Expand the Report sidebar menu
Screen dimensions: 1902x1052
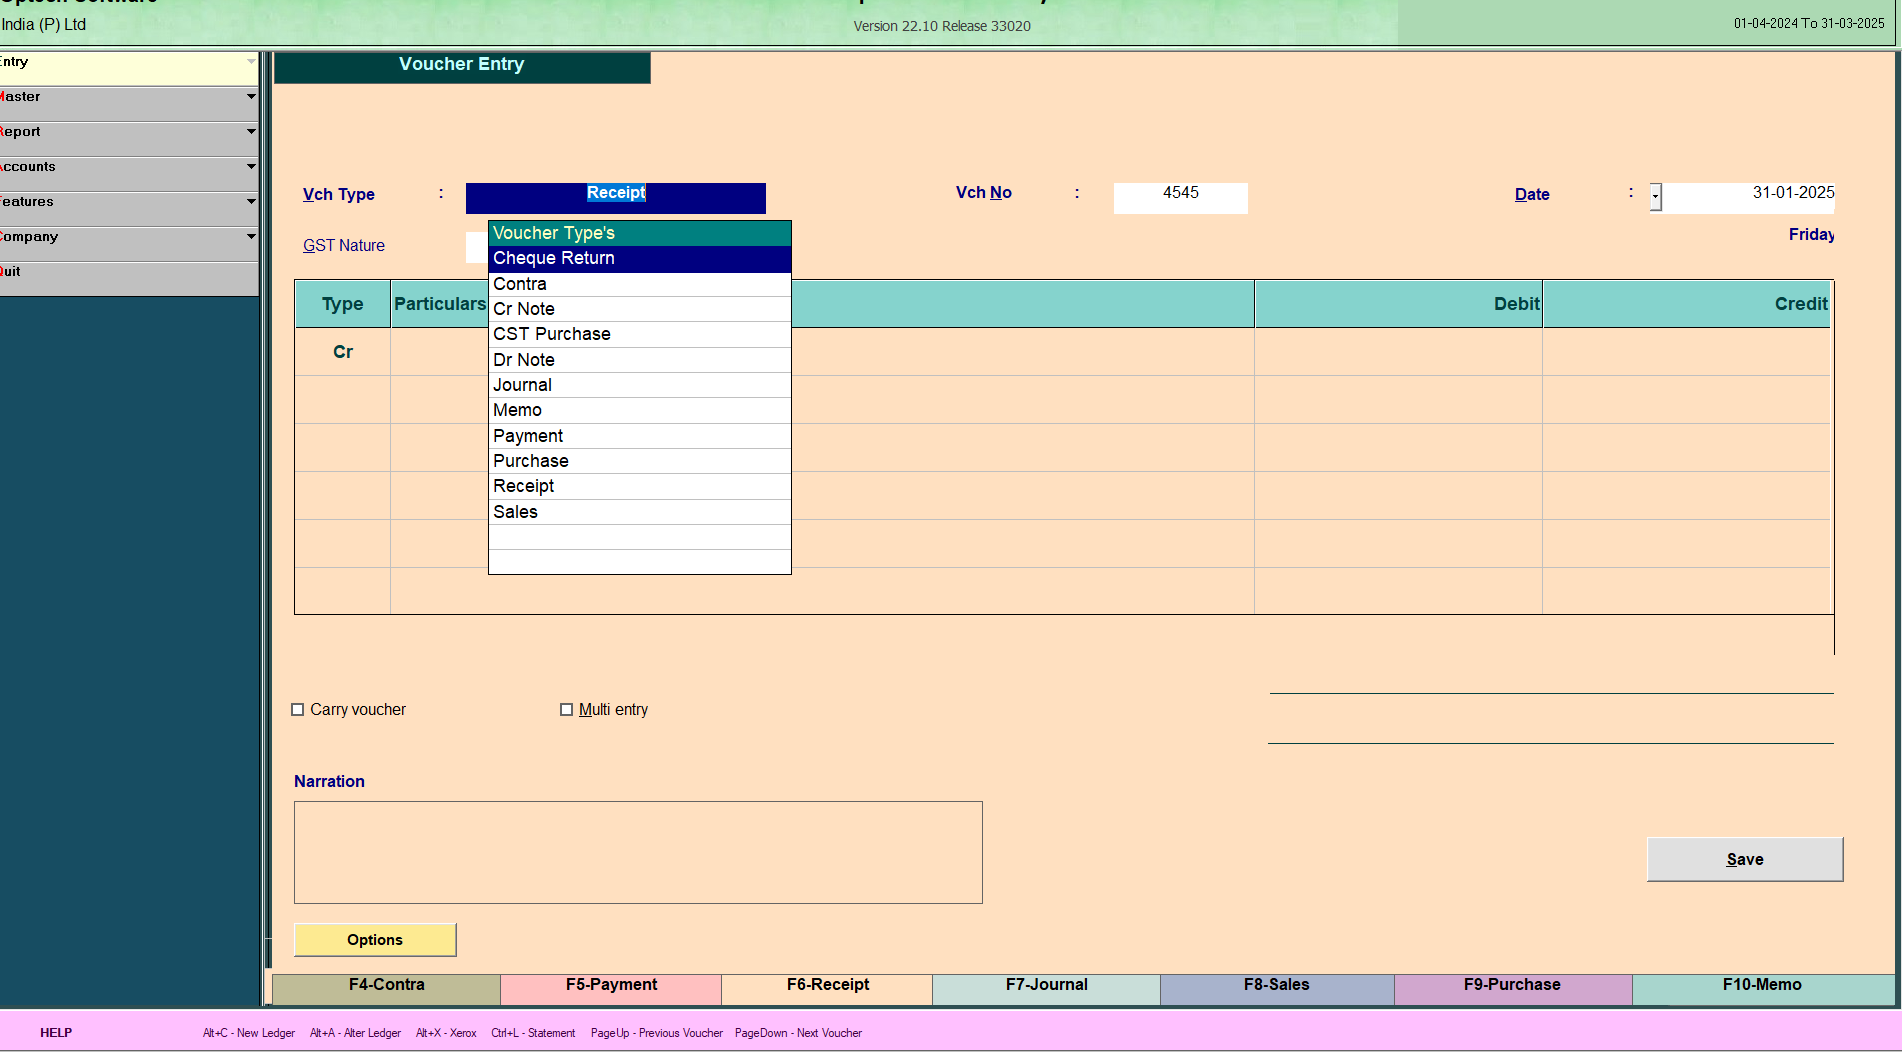pyautogui.click(x=128, y=133)
